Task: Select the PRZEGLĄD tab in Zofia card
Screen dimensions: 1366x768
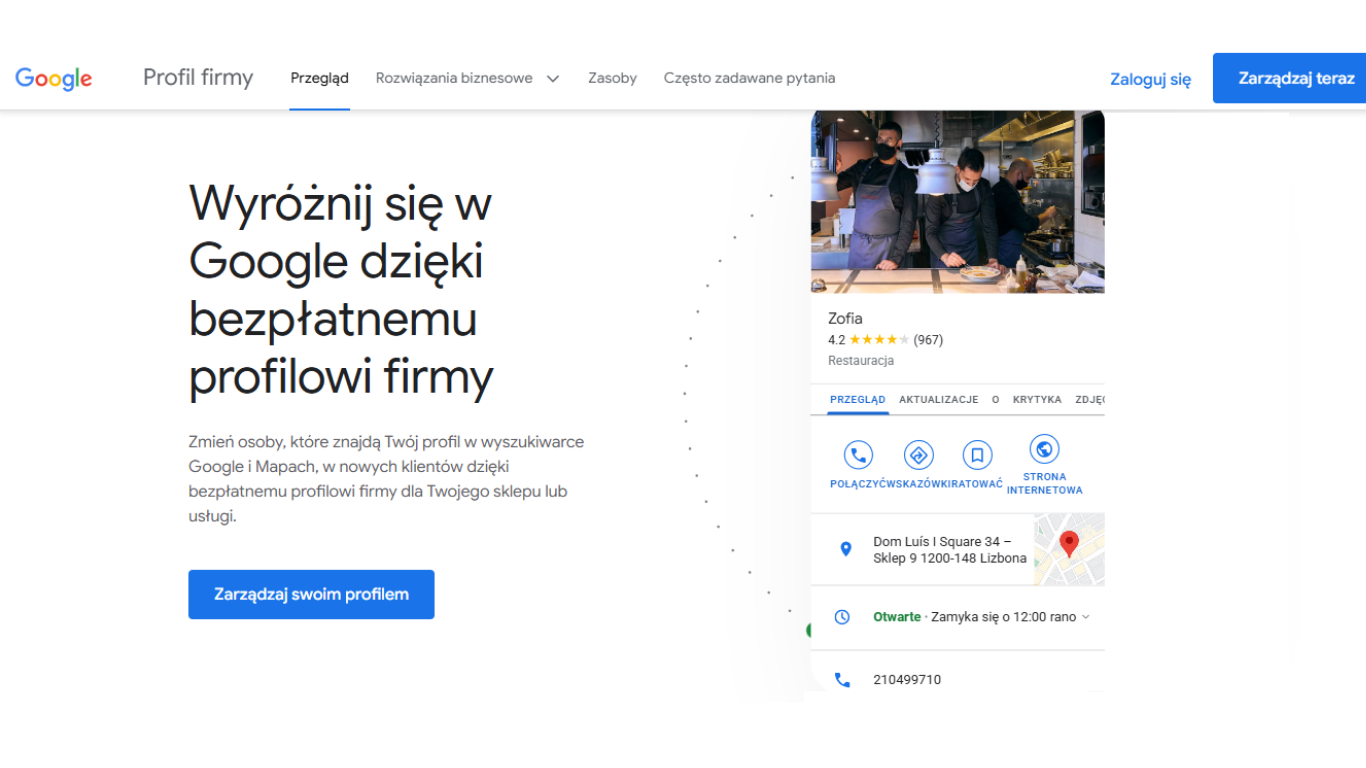Action: [x=858, y=399]
